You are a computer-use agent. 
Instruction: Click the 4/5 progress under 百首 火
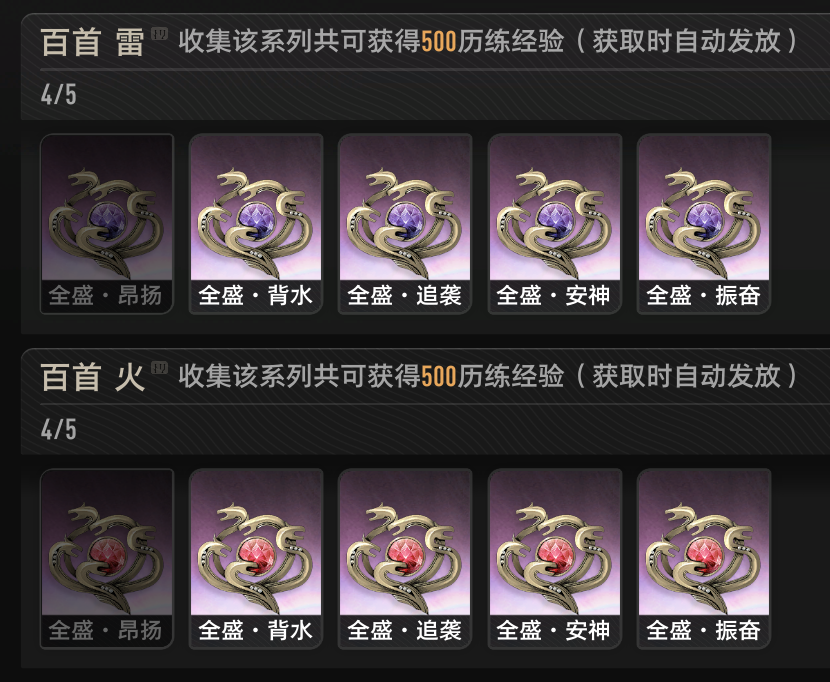pyautogui.click(x=59, y=429)
